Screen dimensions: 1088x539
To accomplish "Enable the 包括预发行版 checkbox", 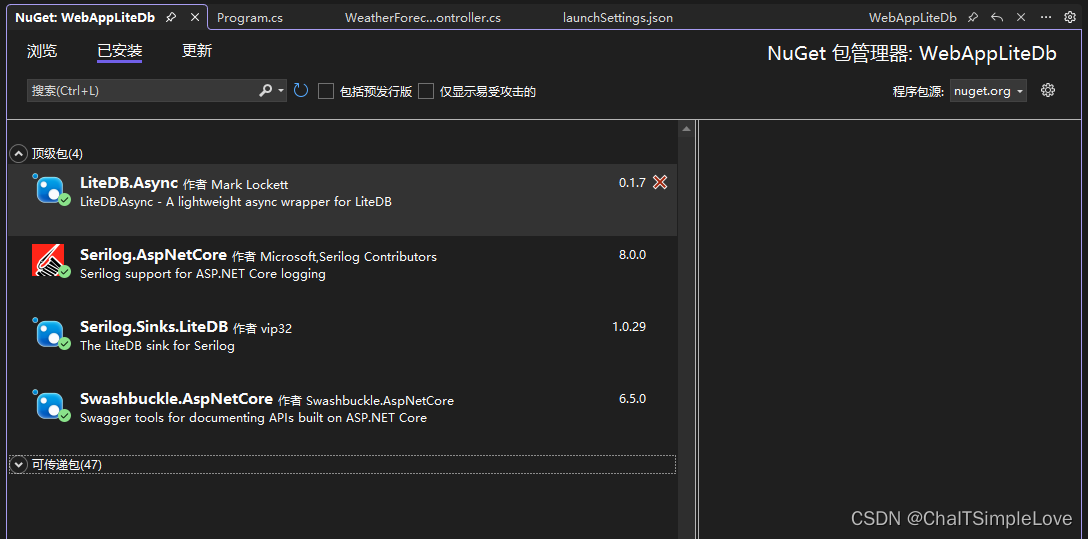I will tap(326, 91).
